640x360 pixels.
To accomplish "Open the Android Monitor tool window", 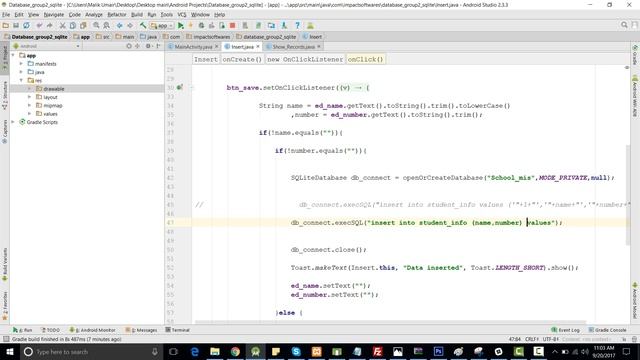I will 93,330.
